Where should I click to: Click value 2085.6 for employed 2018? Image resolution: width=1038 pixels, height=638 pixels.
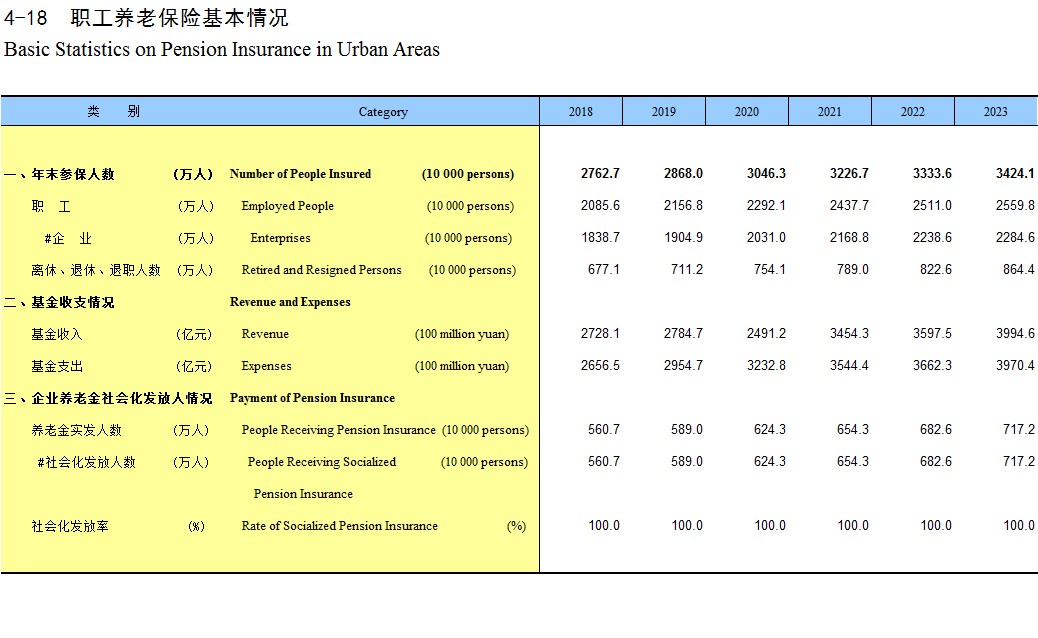(600, 205)
